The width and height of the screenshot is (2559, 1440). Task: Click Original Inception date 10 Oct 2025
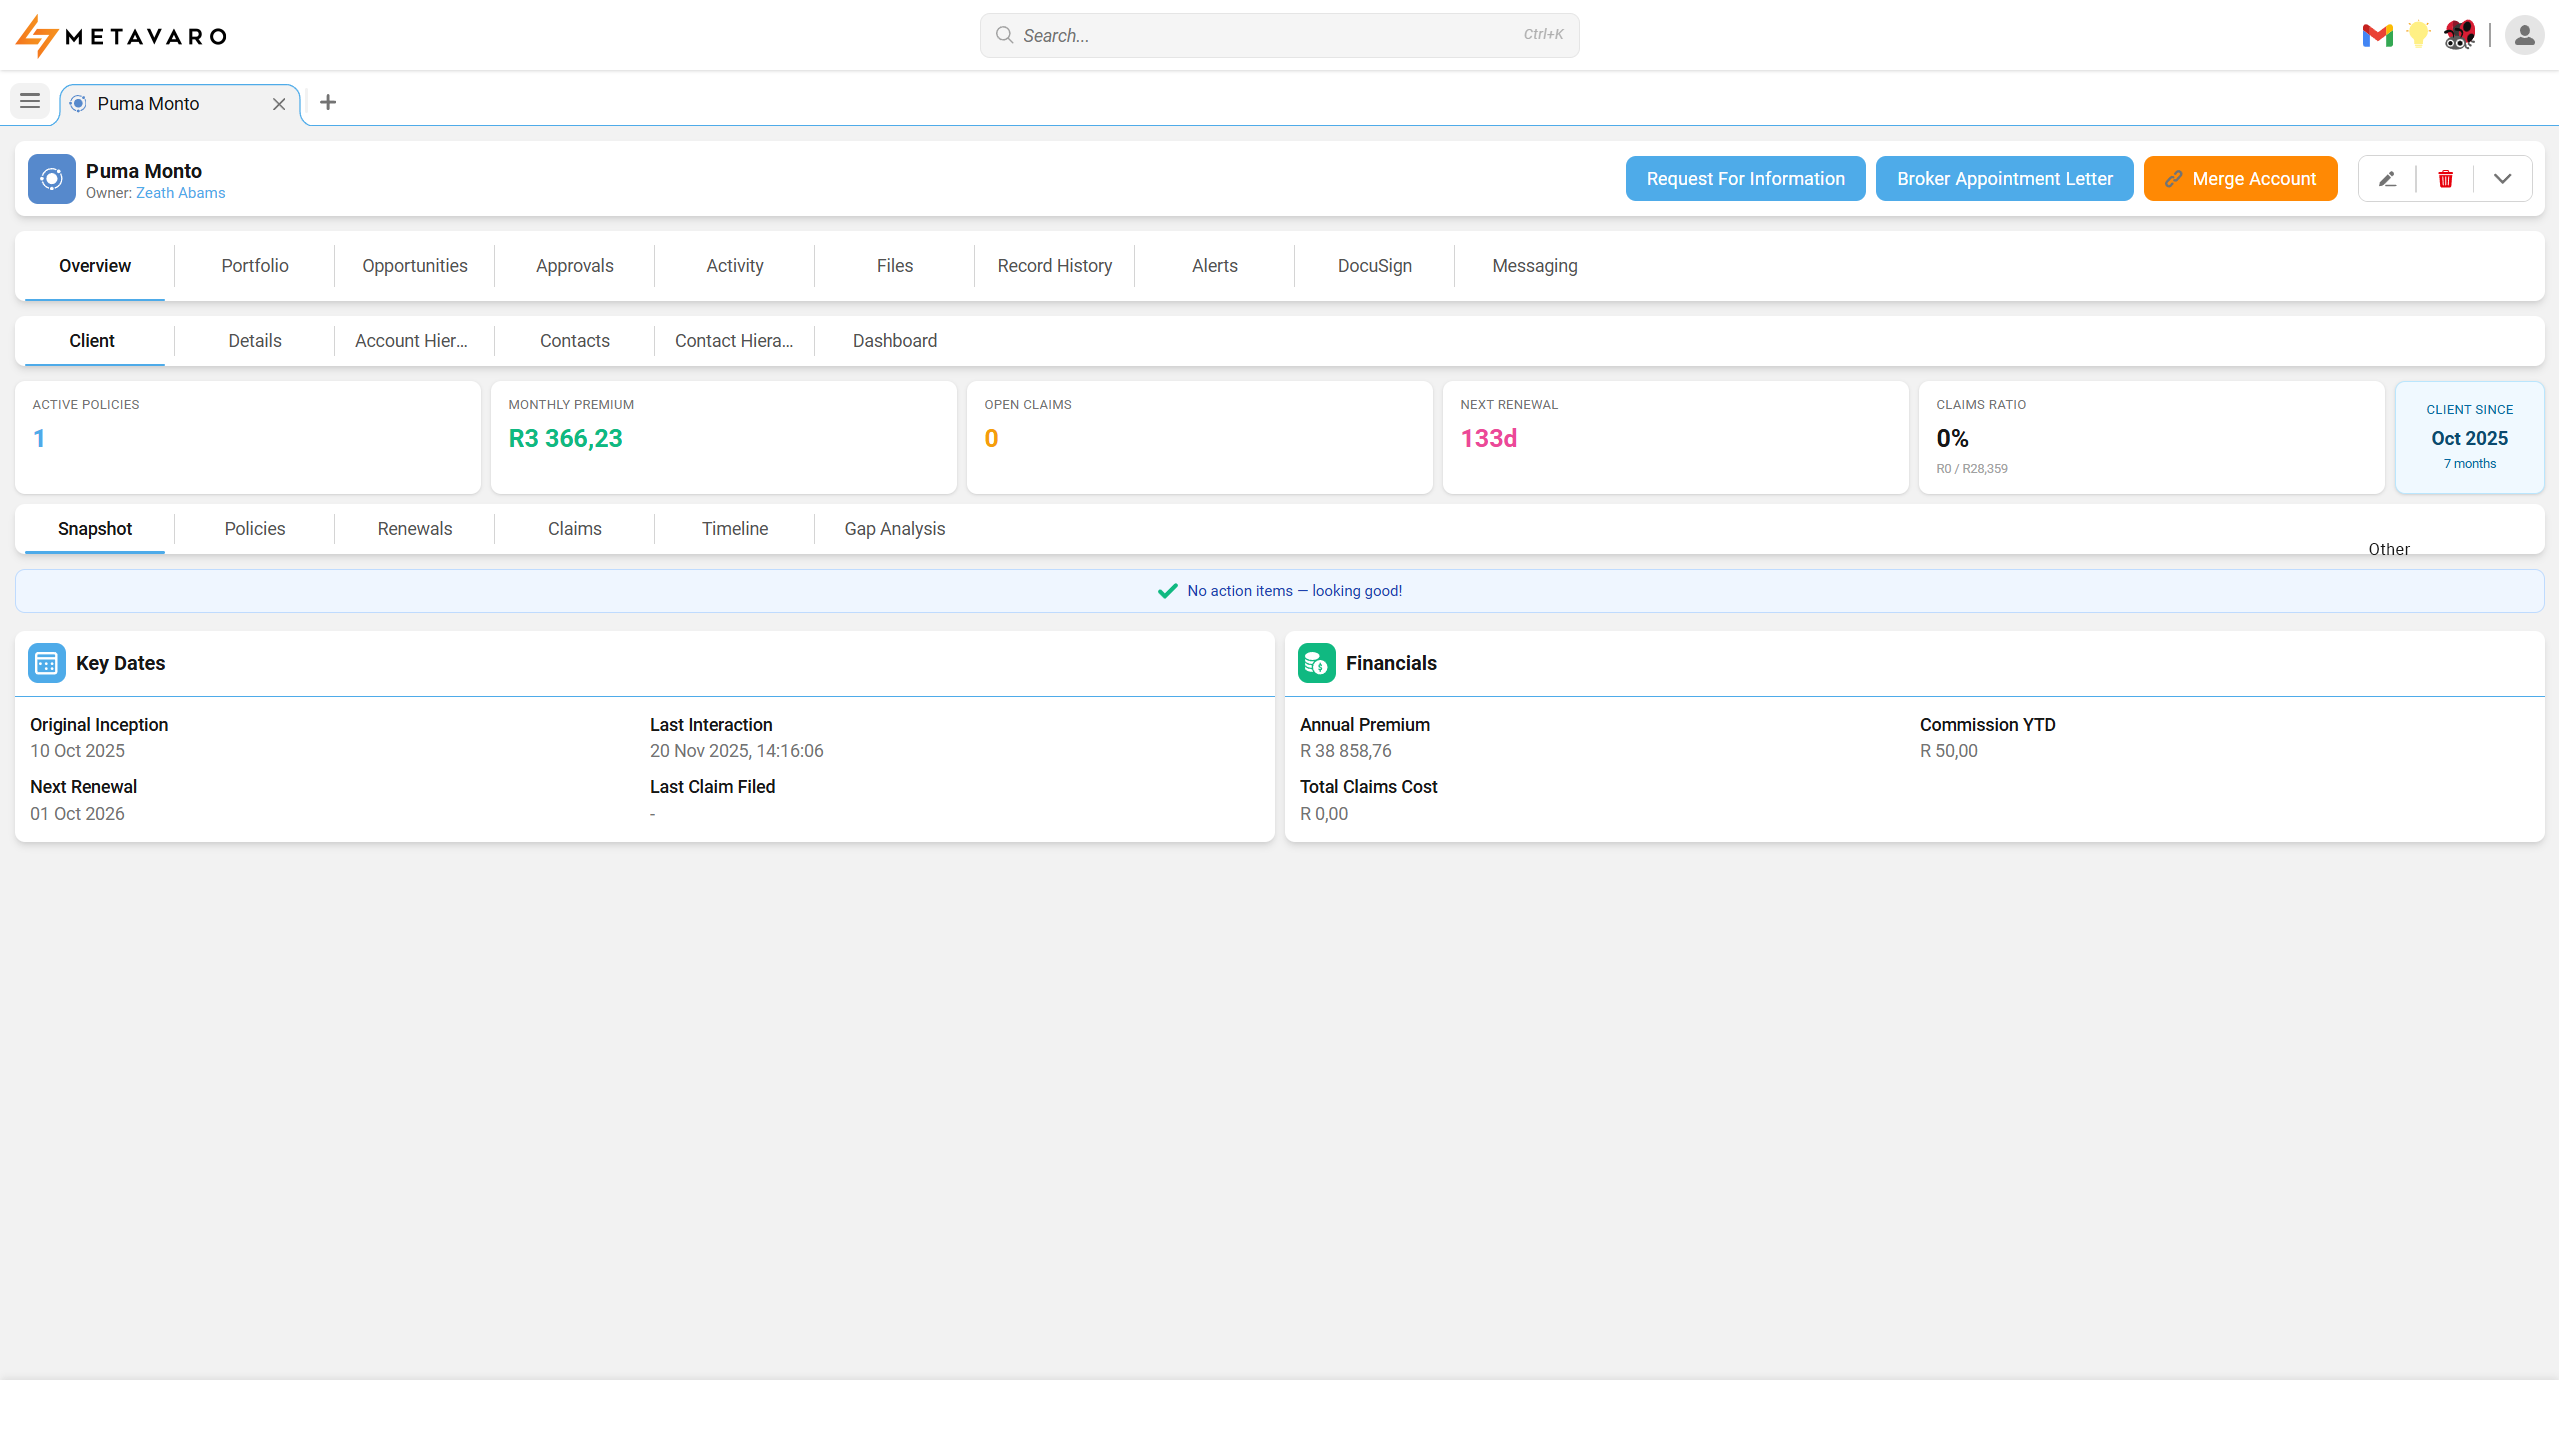click(x=78, y=751)
